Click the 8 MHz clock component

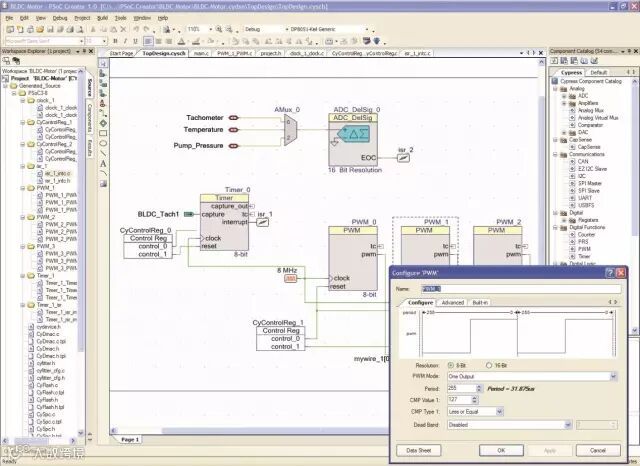tap(291, 279)
